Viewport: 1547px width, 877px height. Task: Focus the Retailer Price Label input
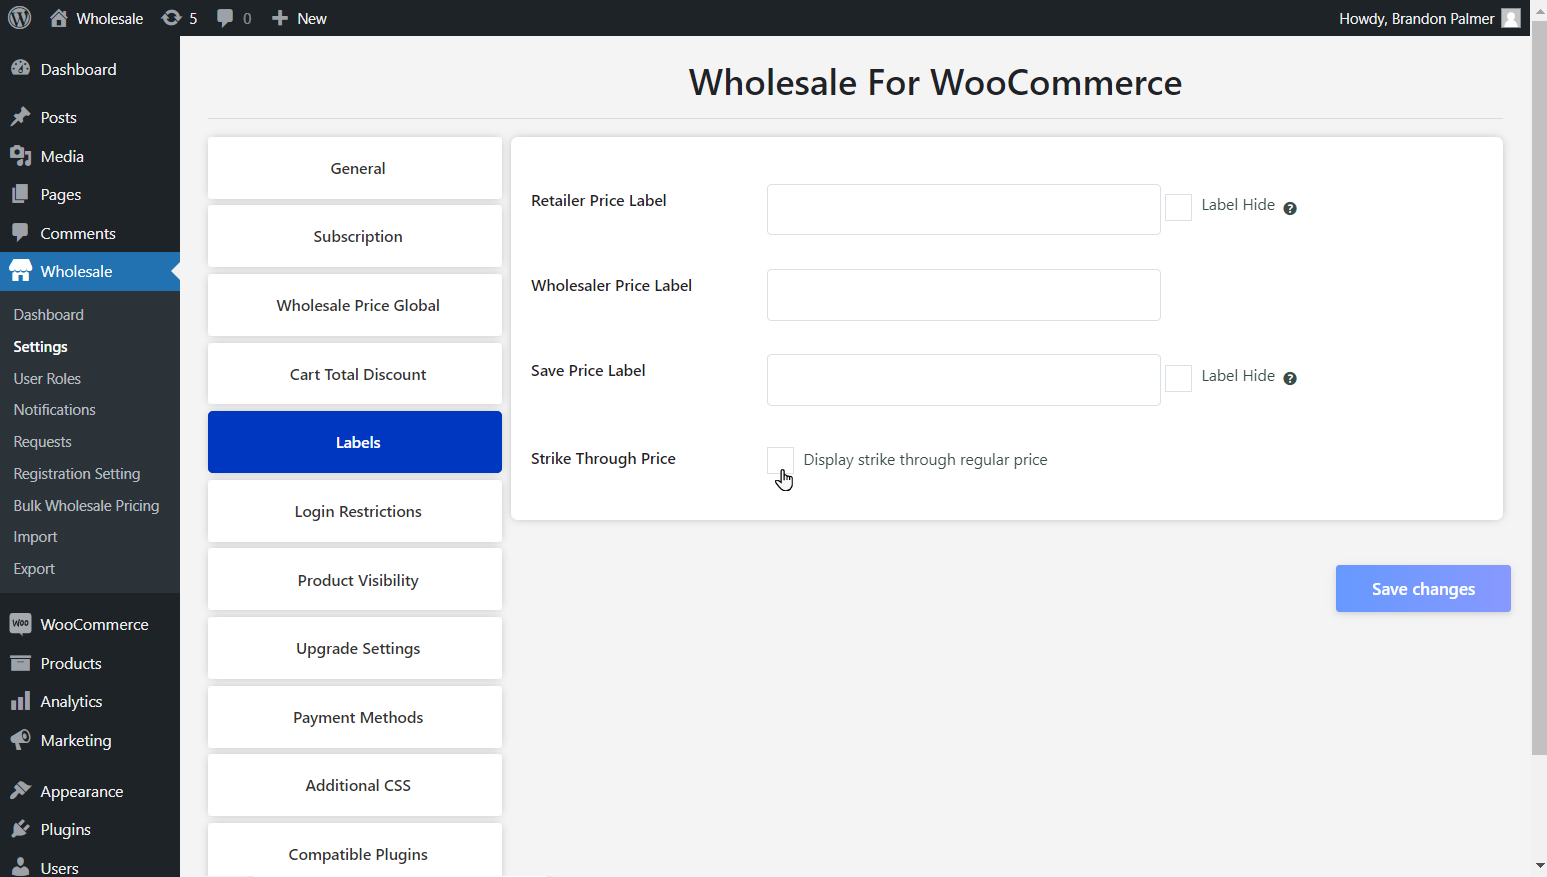click(964, 209)
